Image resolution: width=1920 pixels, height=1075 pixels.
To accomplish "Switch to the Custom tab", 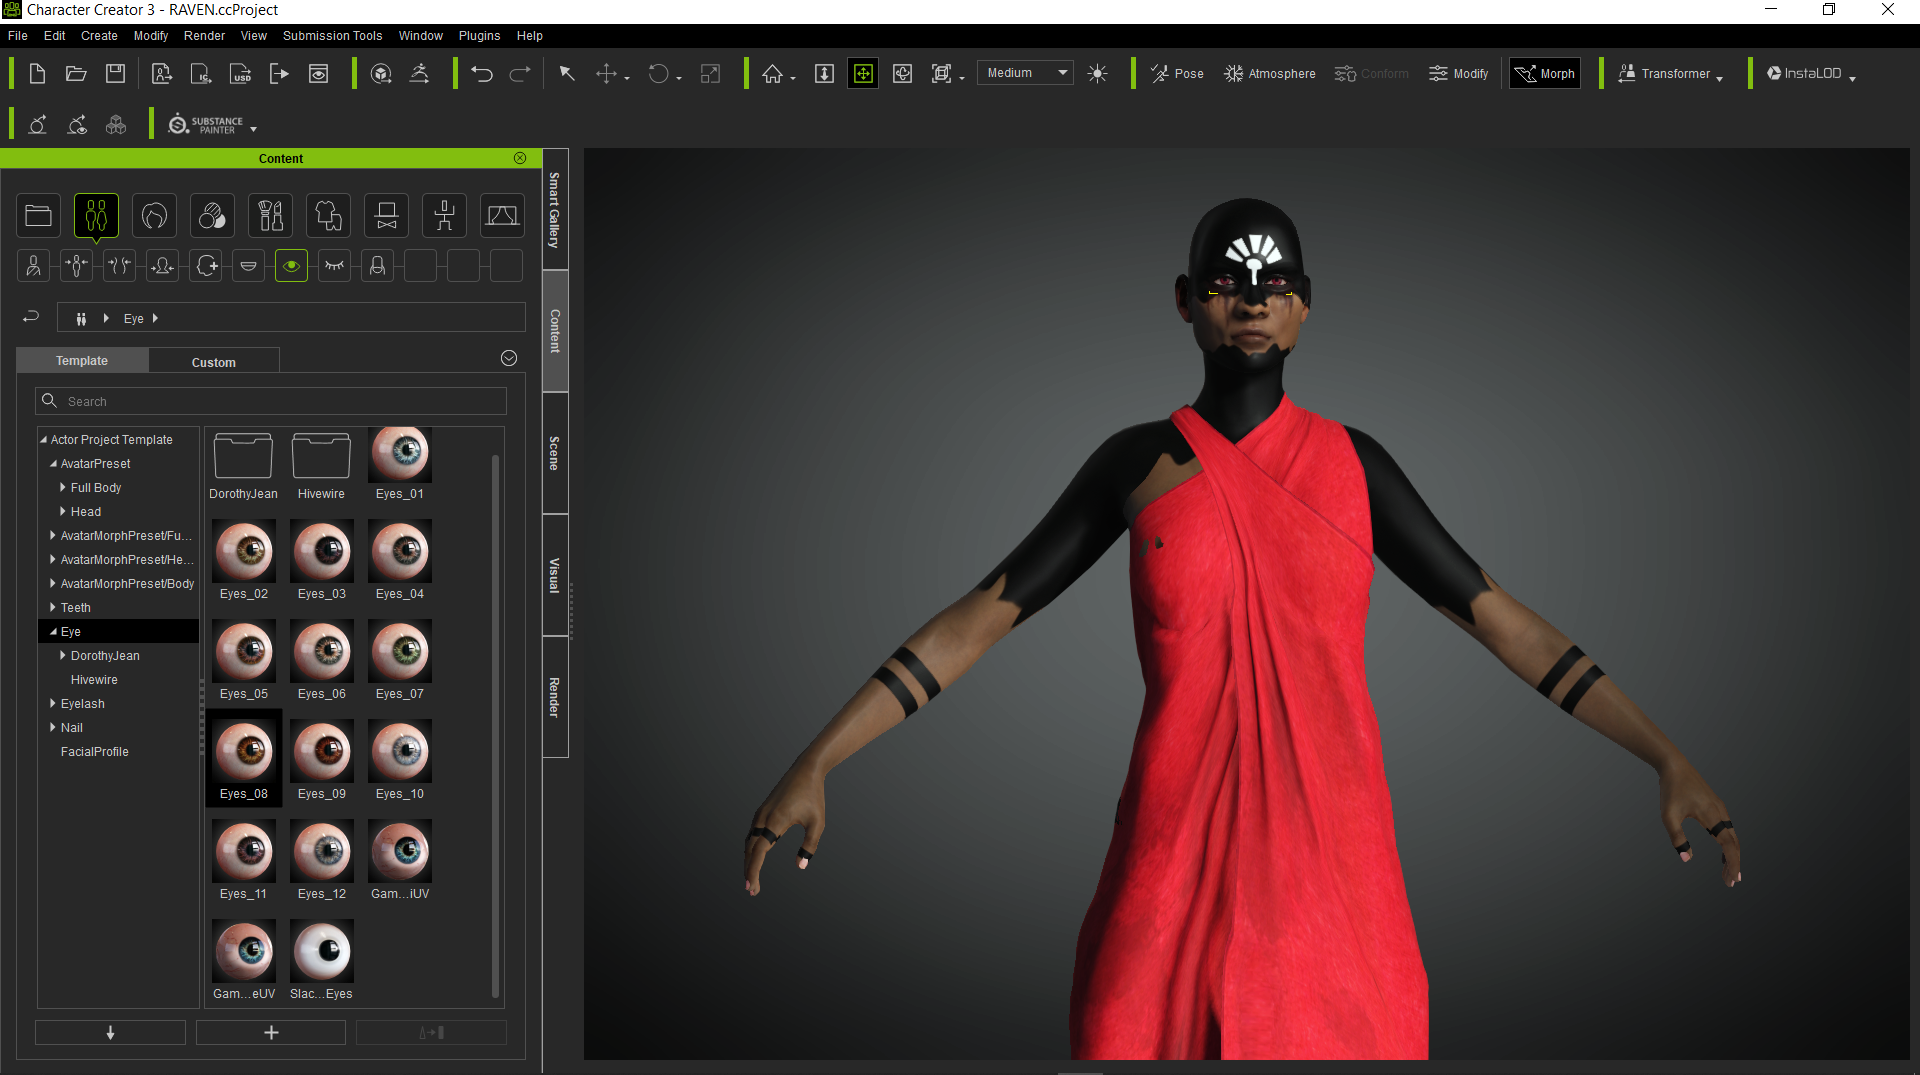I will (x=213, y=362).
